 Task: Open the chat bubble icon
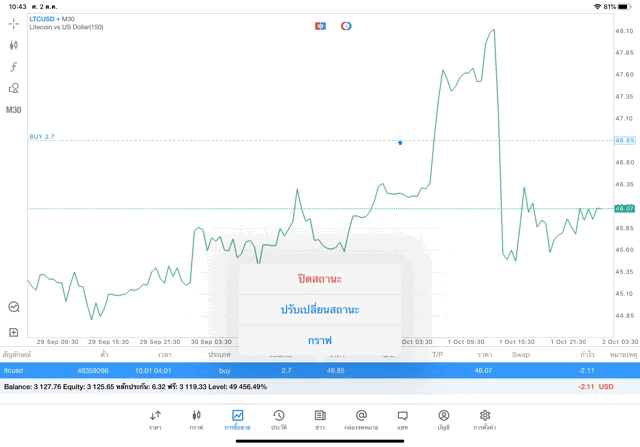click(x=402, y=418)
